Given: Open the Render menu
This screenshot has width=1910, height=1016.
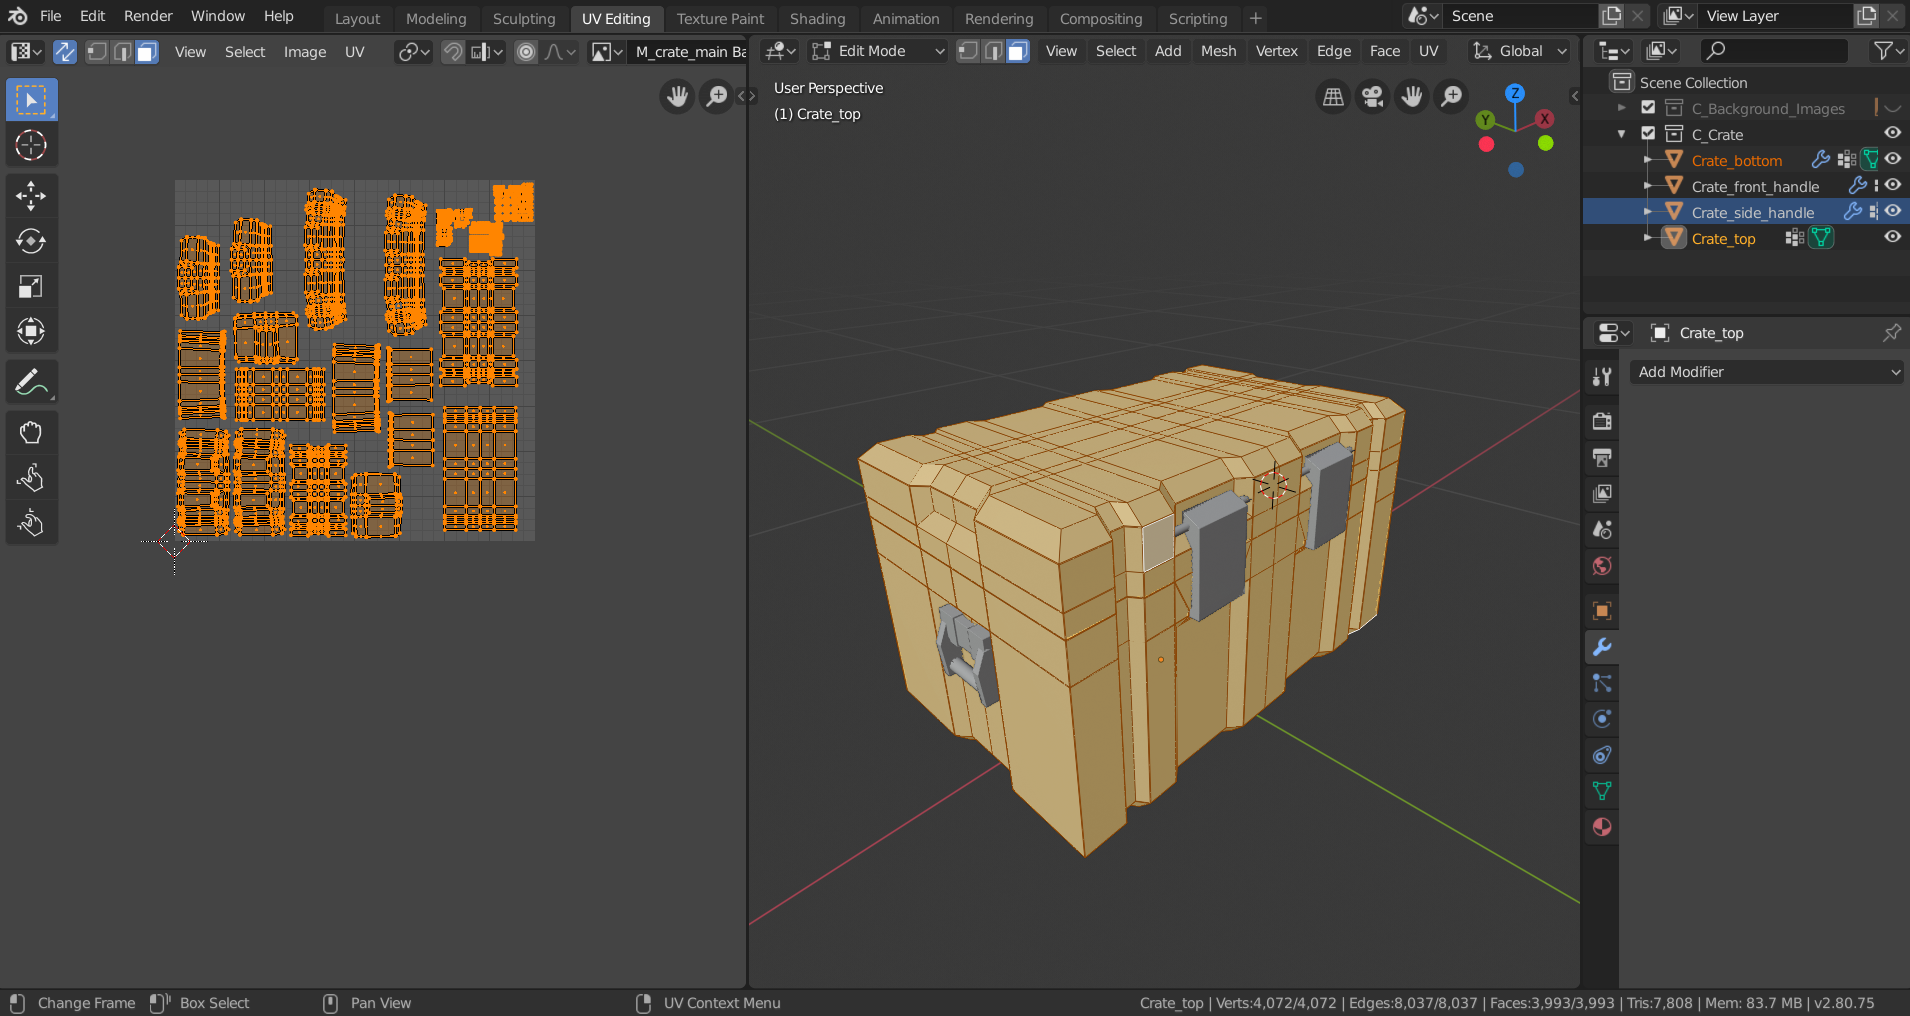Looking at the screenshot, I should 148,16.
